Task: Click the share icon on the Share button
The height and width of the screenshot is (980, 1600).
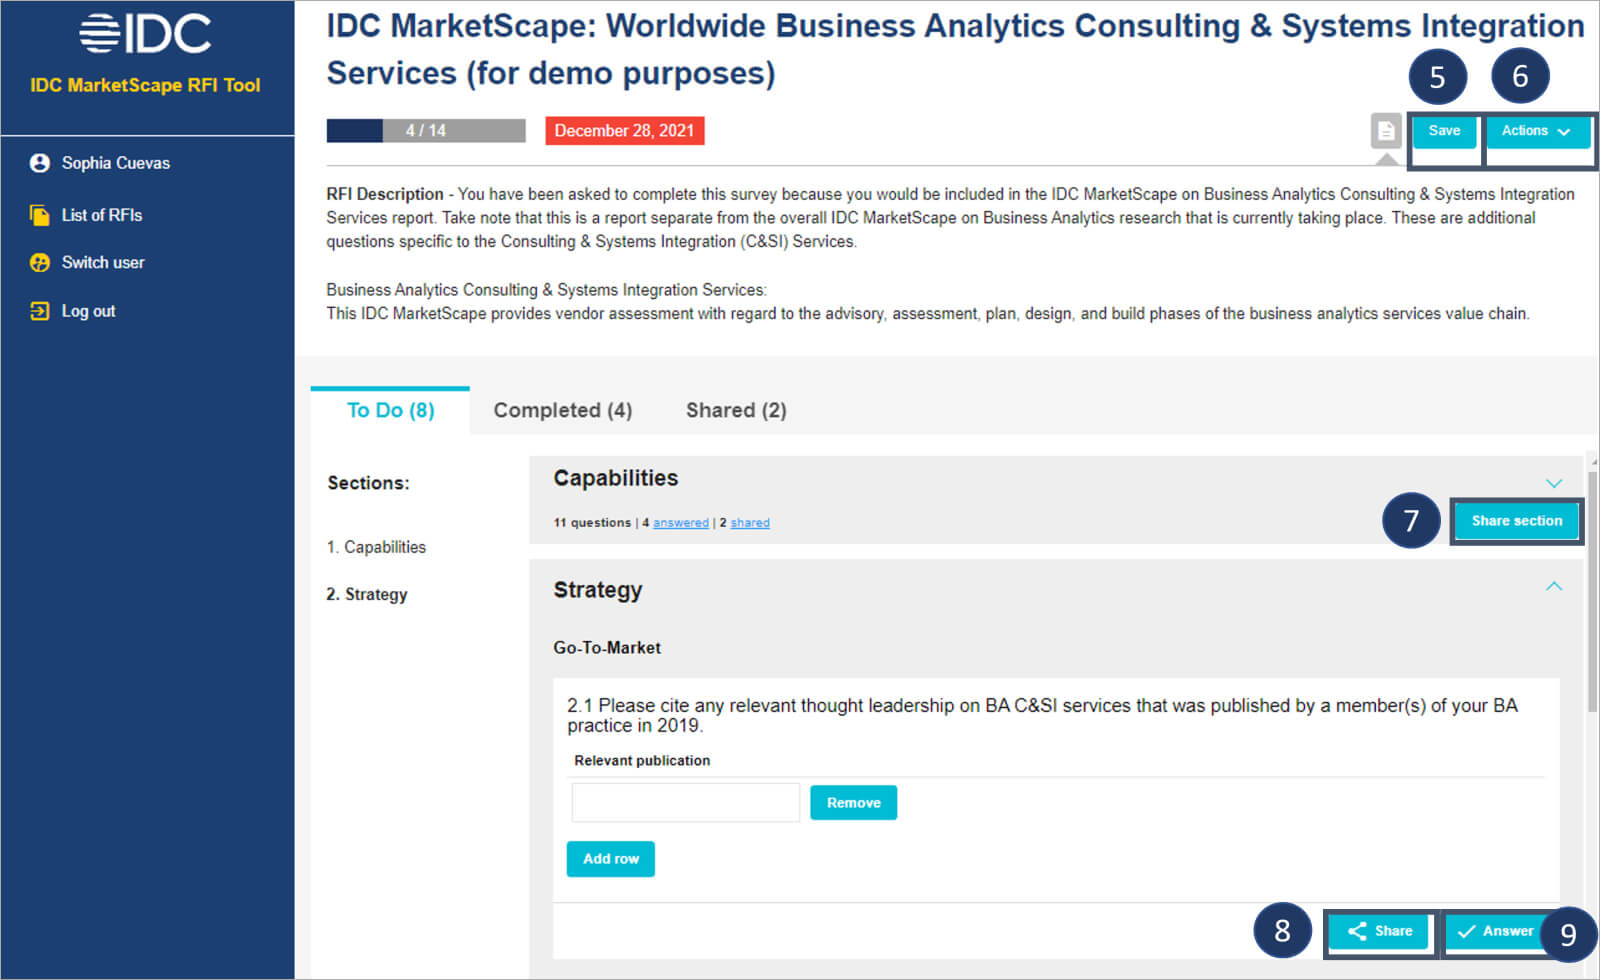Action: coord(1357,931)
